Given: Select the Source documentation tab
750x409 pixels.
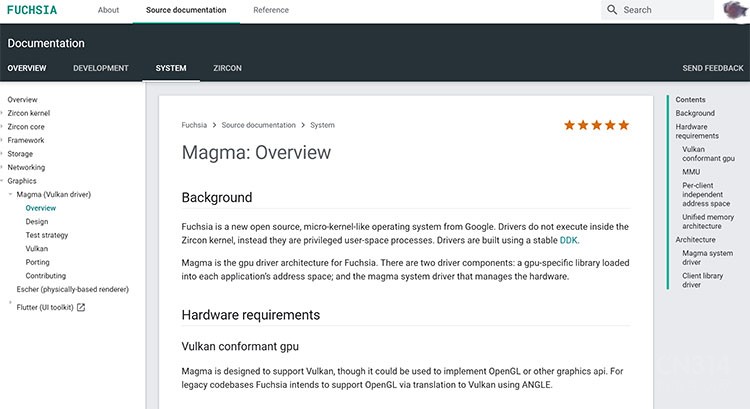Looking at the screenshot, I should (x=186, y=10).
